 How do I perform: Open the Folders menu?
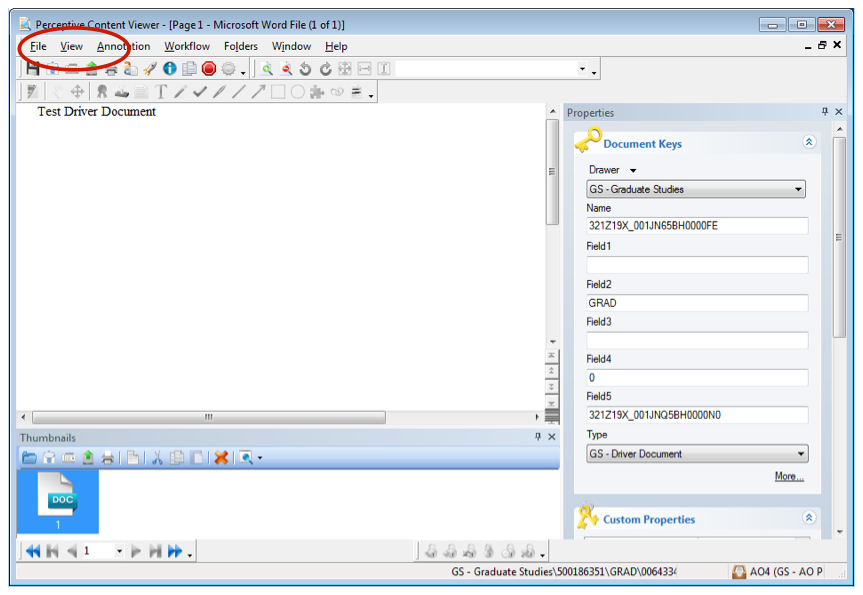click(241, 46)
